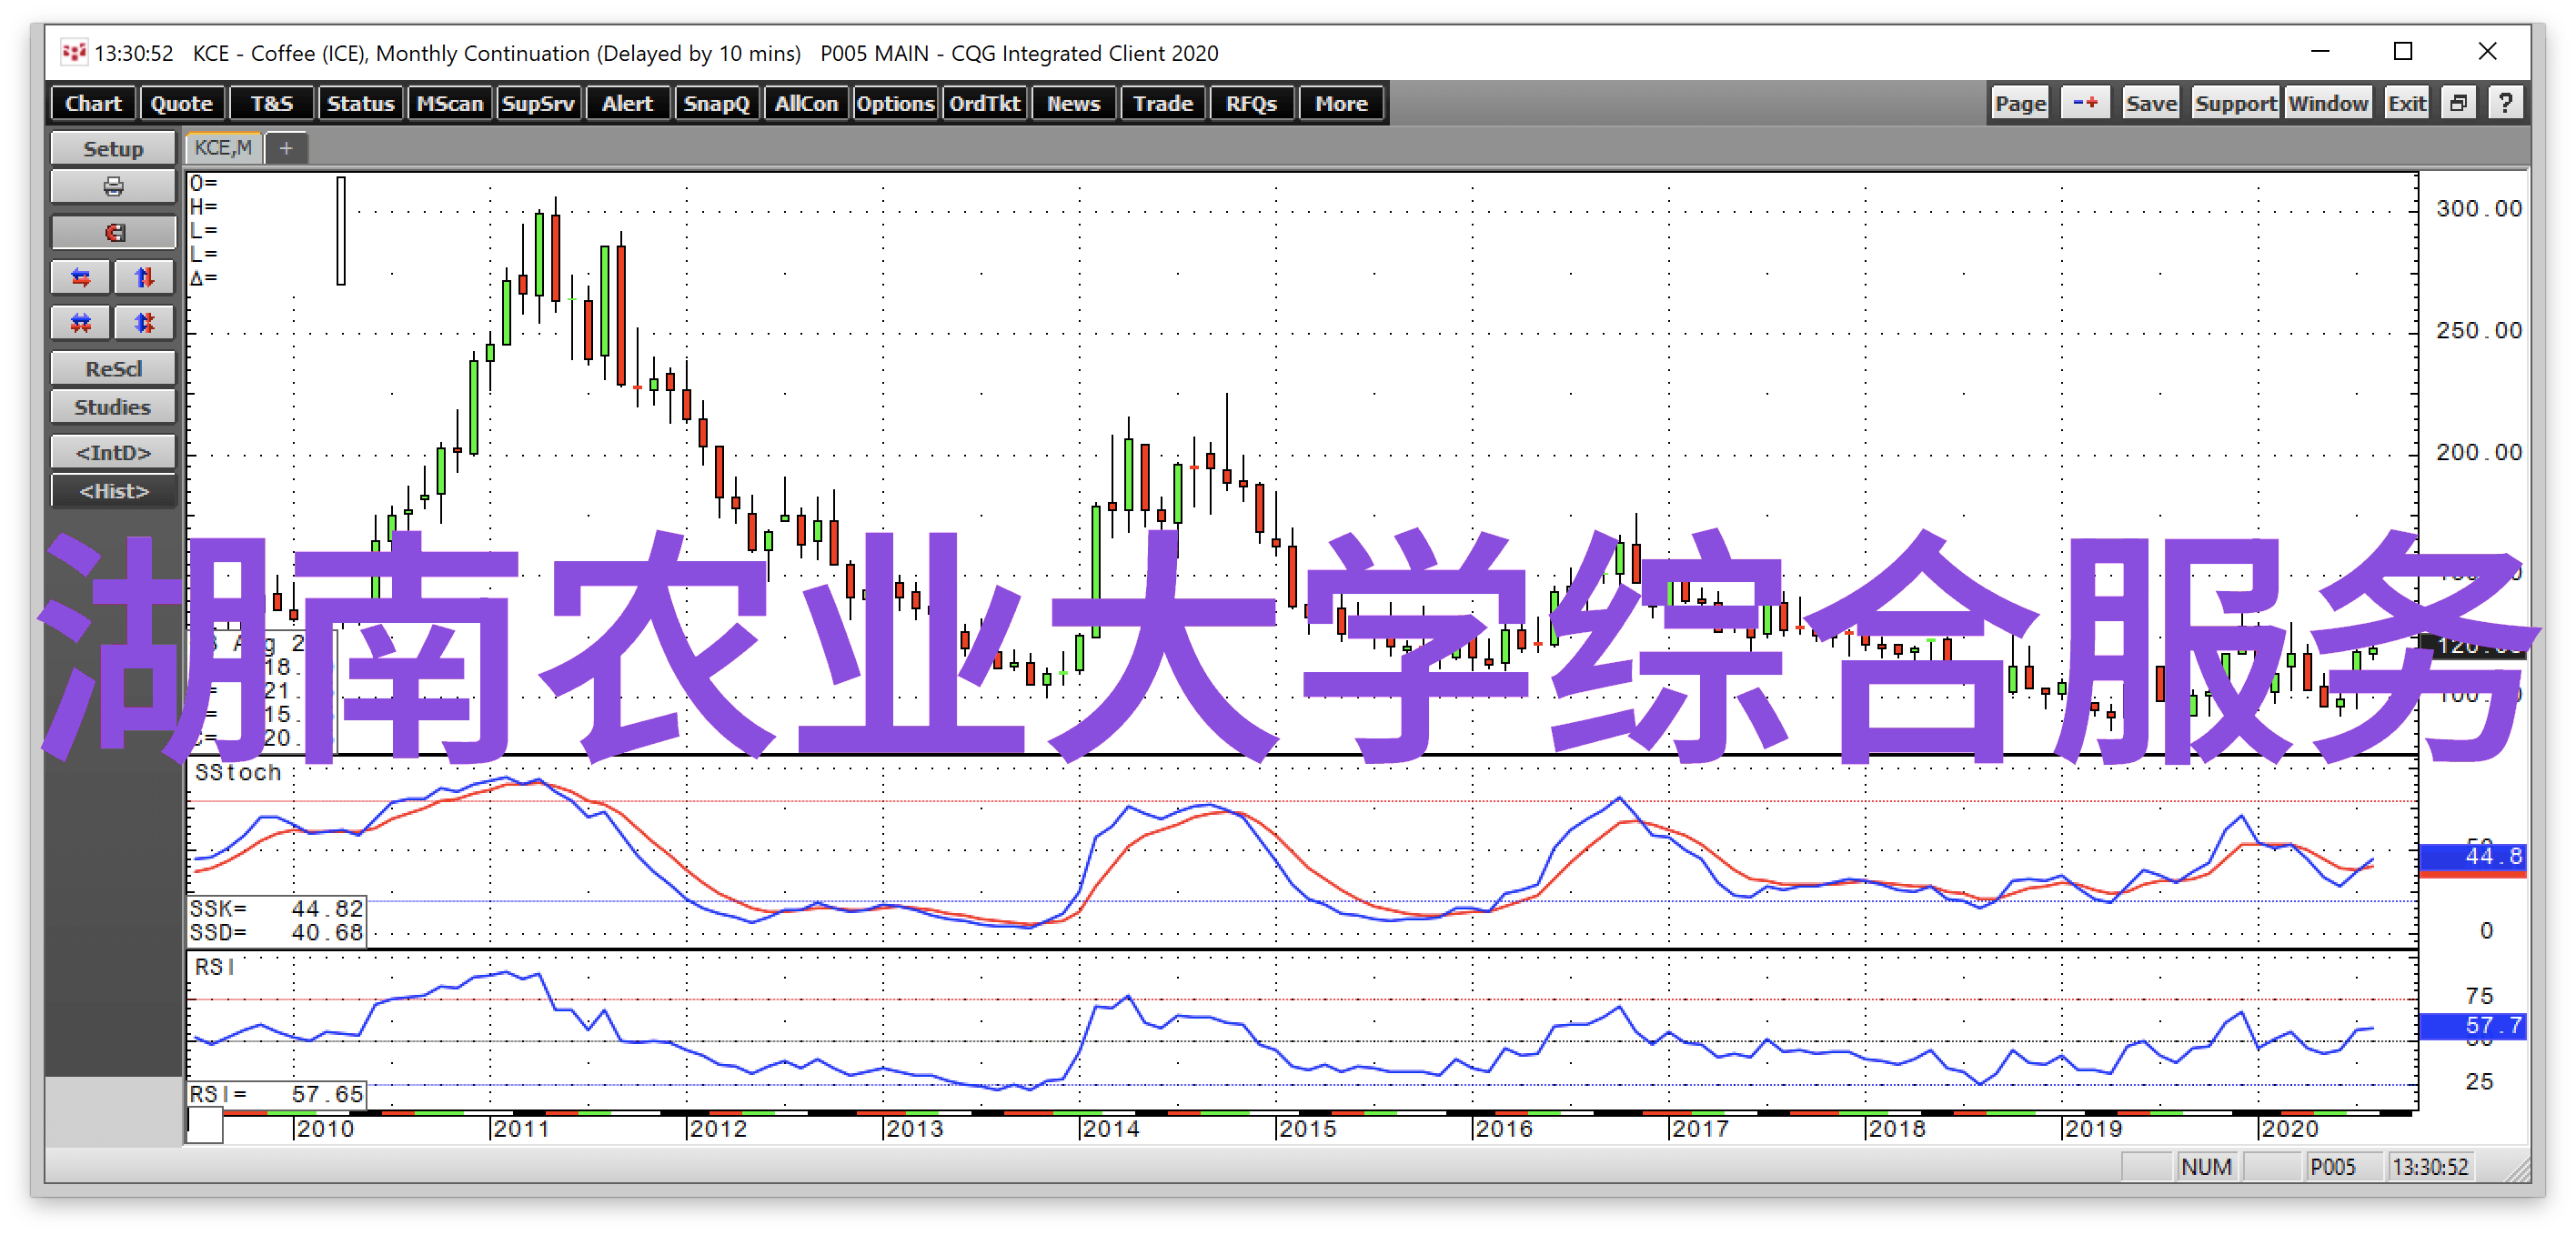Click the CQG app icon in title bar
The height and width of the screenshot is (1235, 2576).
[x=74, y=52]
